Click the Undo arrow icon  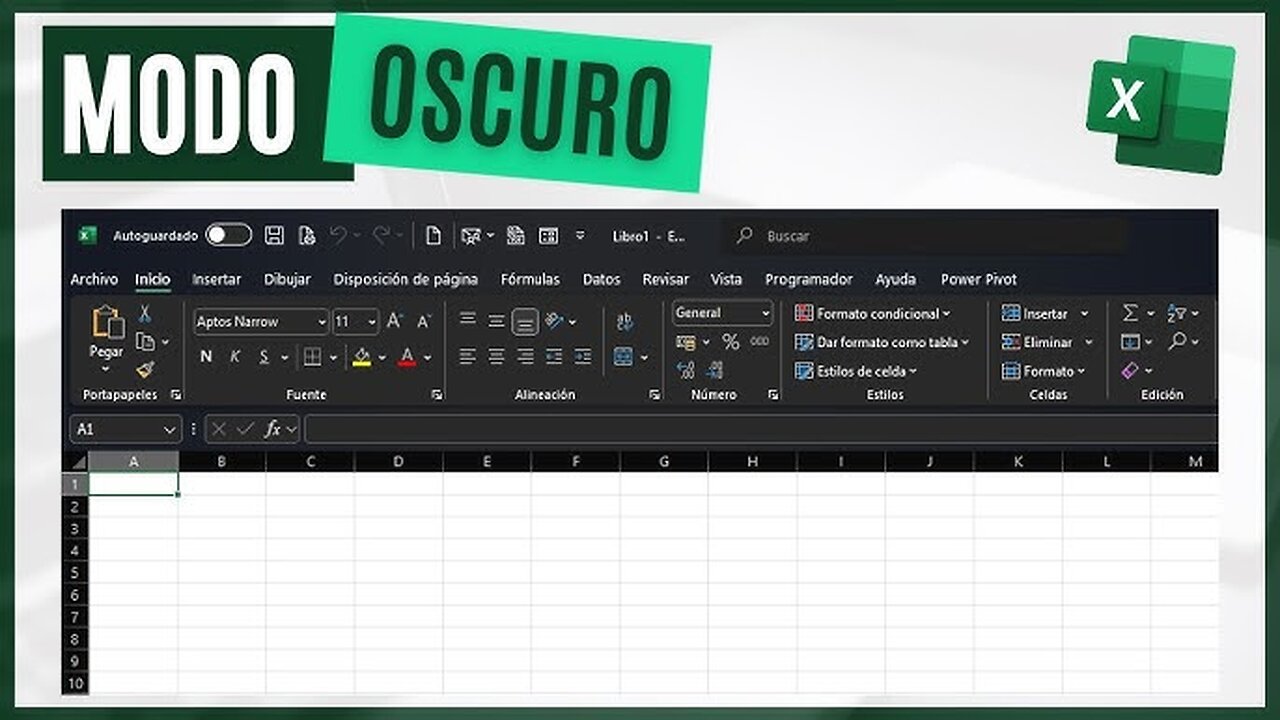[338, 235]
